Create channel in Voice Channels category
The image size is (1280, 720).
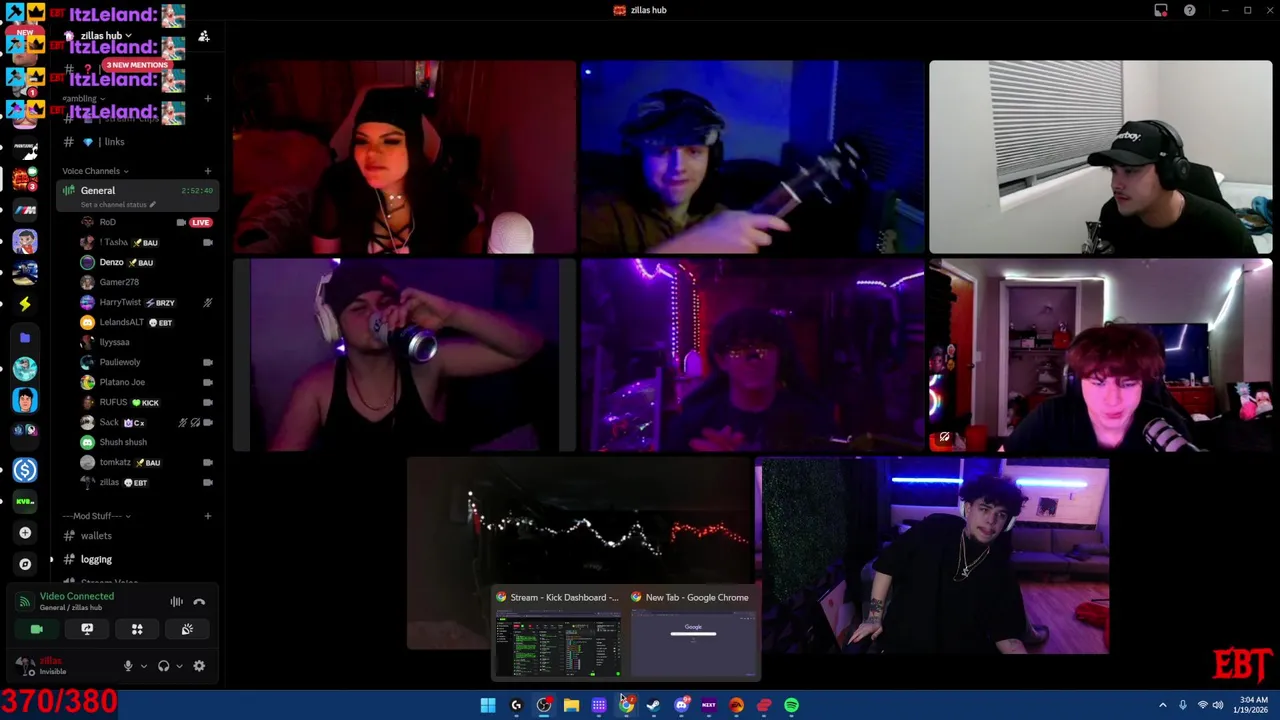pyautogui.click(x=207, y=171)
